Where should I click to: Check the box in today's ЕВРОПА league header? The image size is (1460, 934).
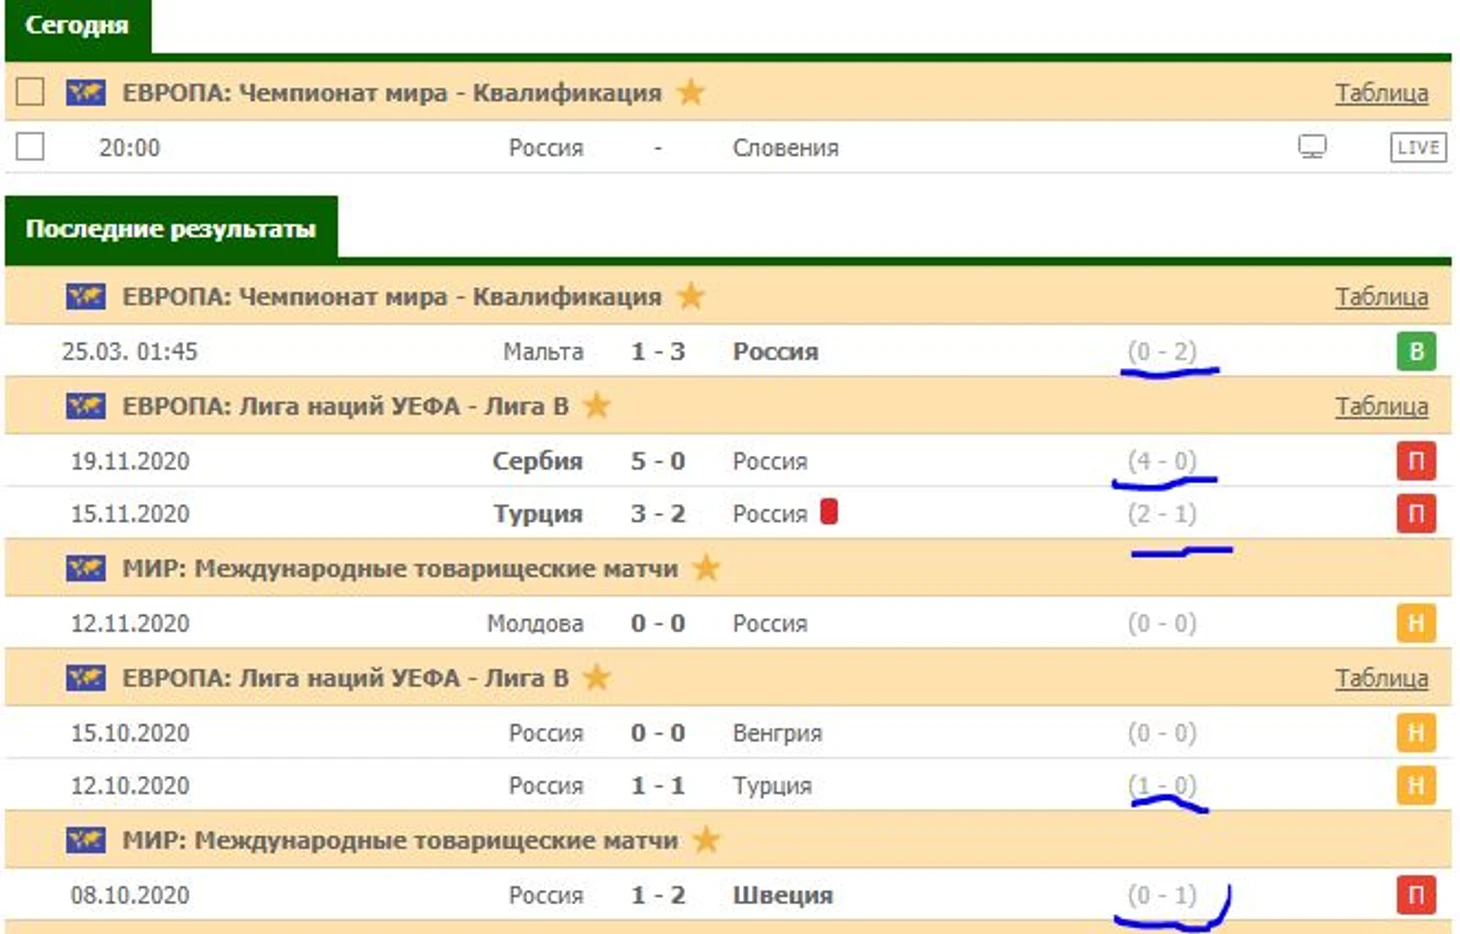[30, 92]
